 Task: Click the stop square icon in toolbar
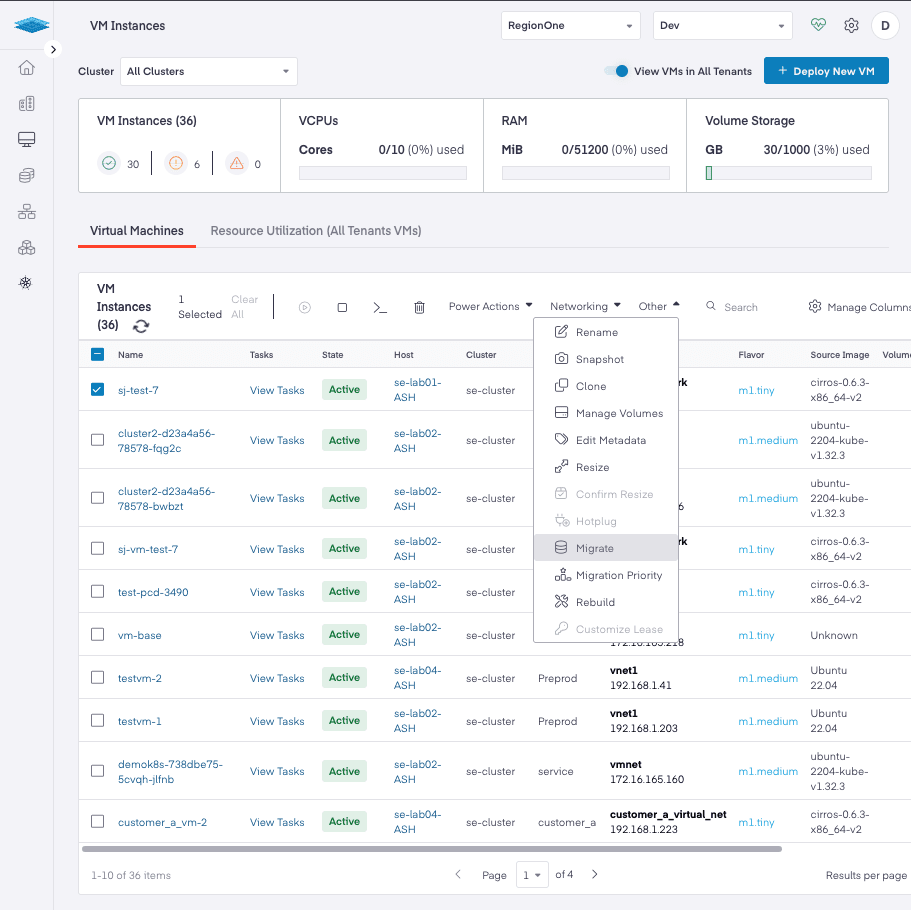click(x=342, y=307)
